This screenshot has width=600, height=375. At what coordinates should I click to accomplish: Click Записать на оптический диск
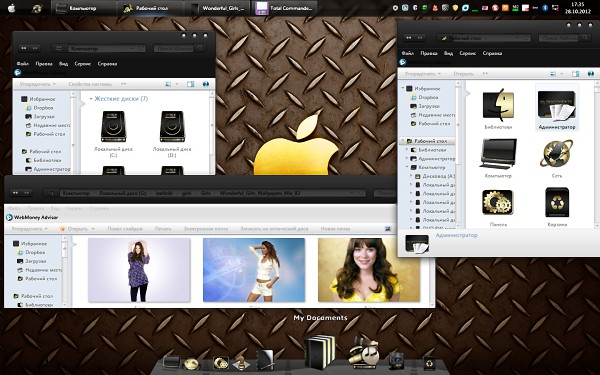coord(274,228)
